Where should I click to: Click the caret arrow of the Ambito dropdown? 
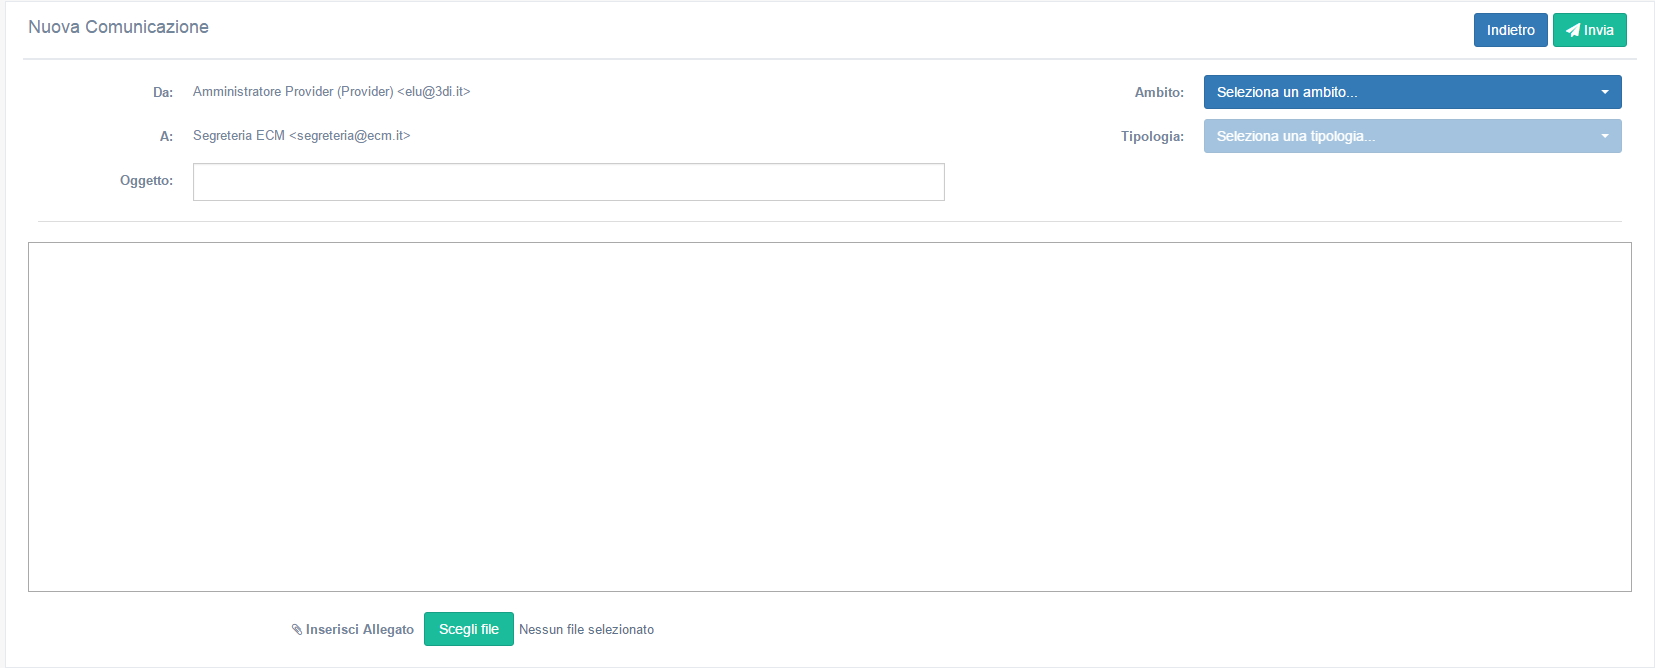click(x=1604, y=92)
